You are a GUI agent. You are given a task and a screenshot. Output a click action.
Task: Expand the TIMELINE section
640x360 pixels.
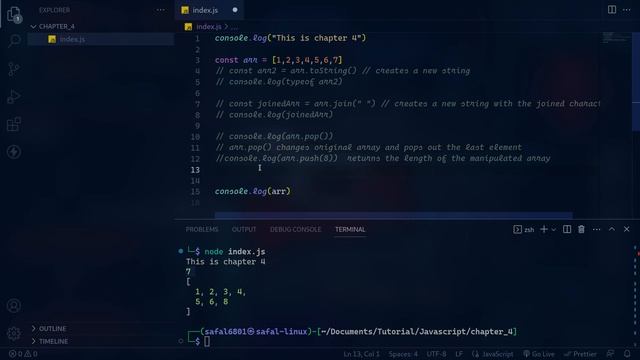pyautogui.click(x=53, y=341)
